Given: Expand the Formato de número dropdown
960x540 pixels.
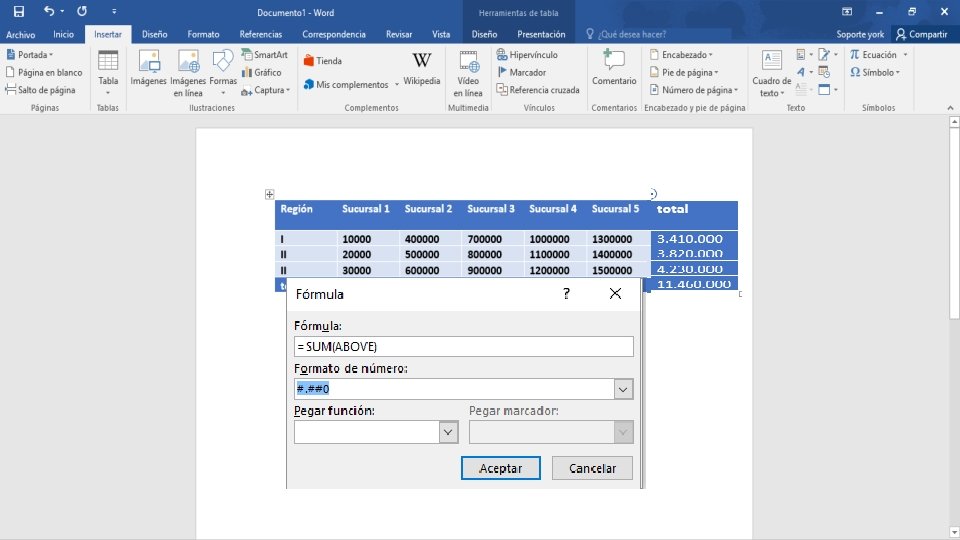Looking at the screenshot, I should tap(623, 389).
